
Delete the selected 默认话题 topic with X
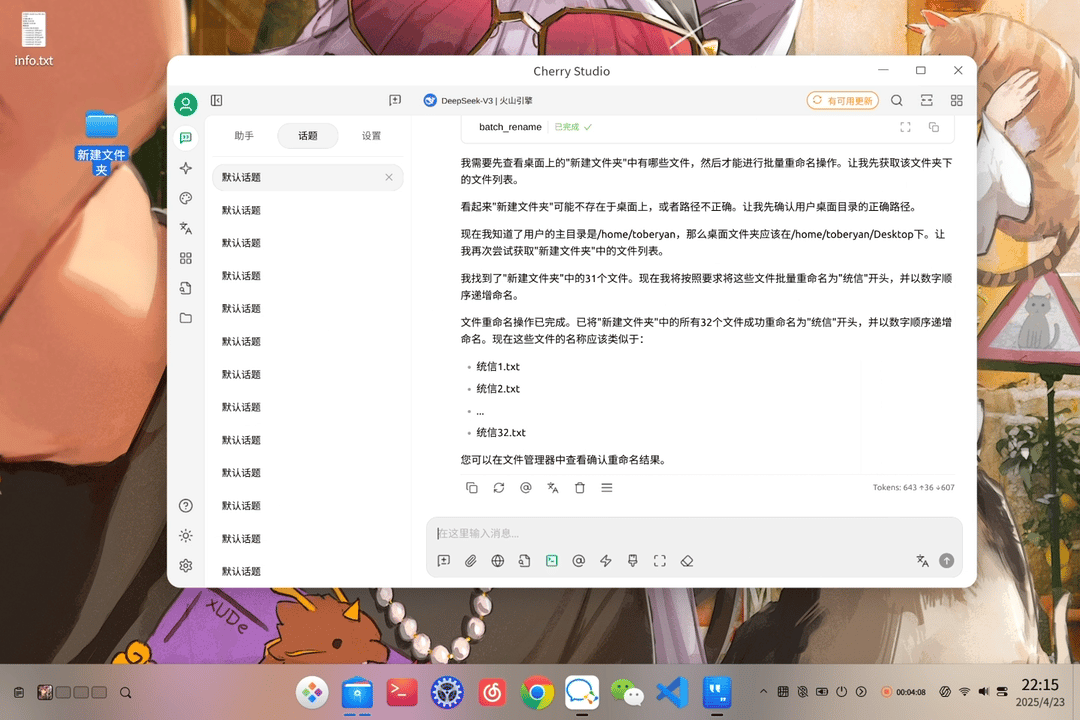[x=389, y=177]
